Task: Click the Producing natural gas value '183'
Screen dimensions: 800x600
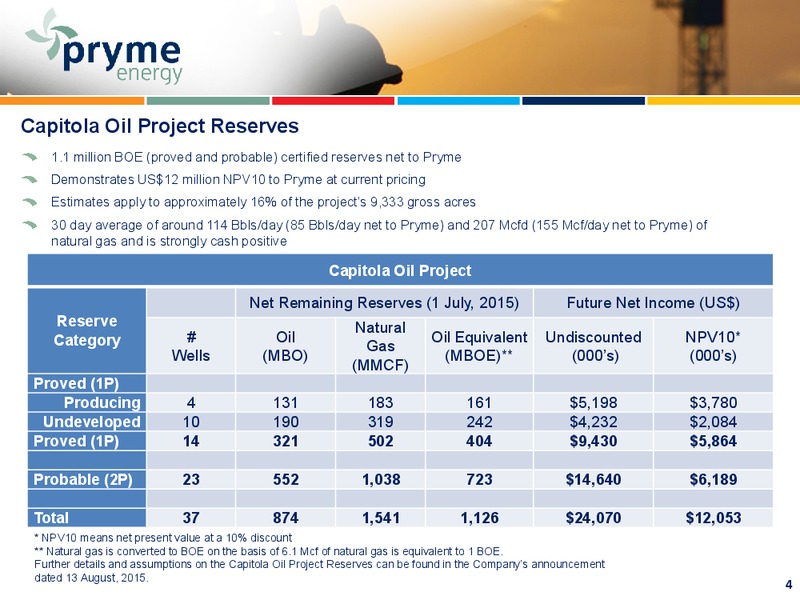Action: click(381, 403)
